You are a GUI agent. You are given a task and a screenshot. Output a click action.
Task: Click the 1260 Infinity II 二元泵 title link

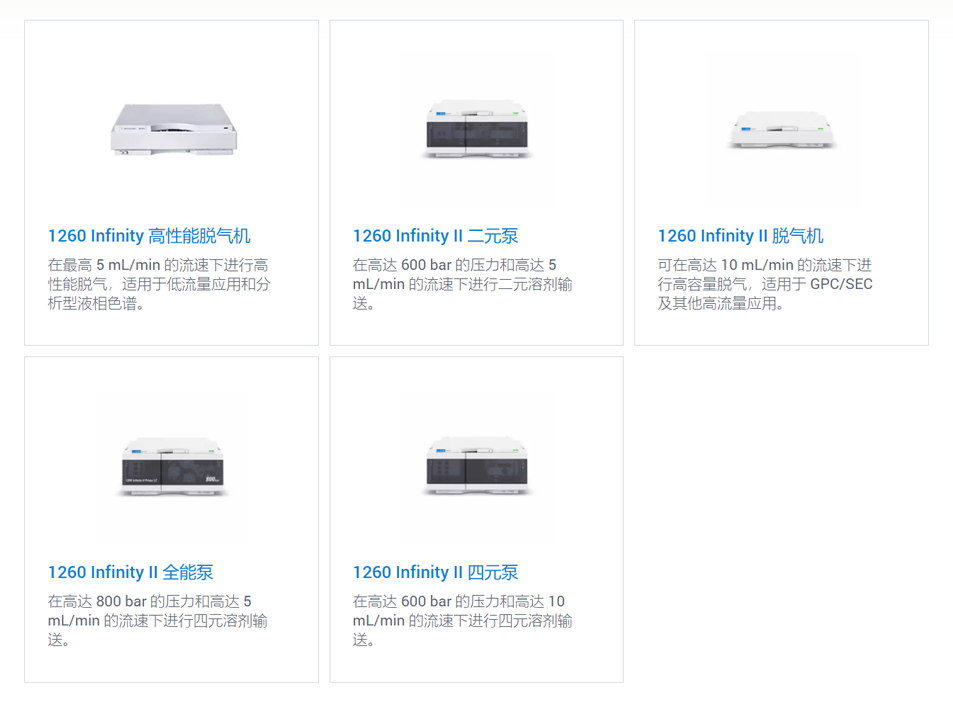point(435,236)
